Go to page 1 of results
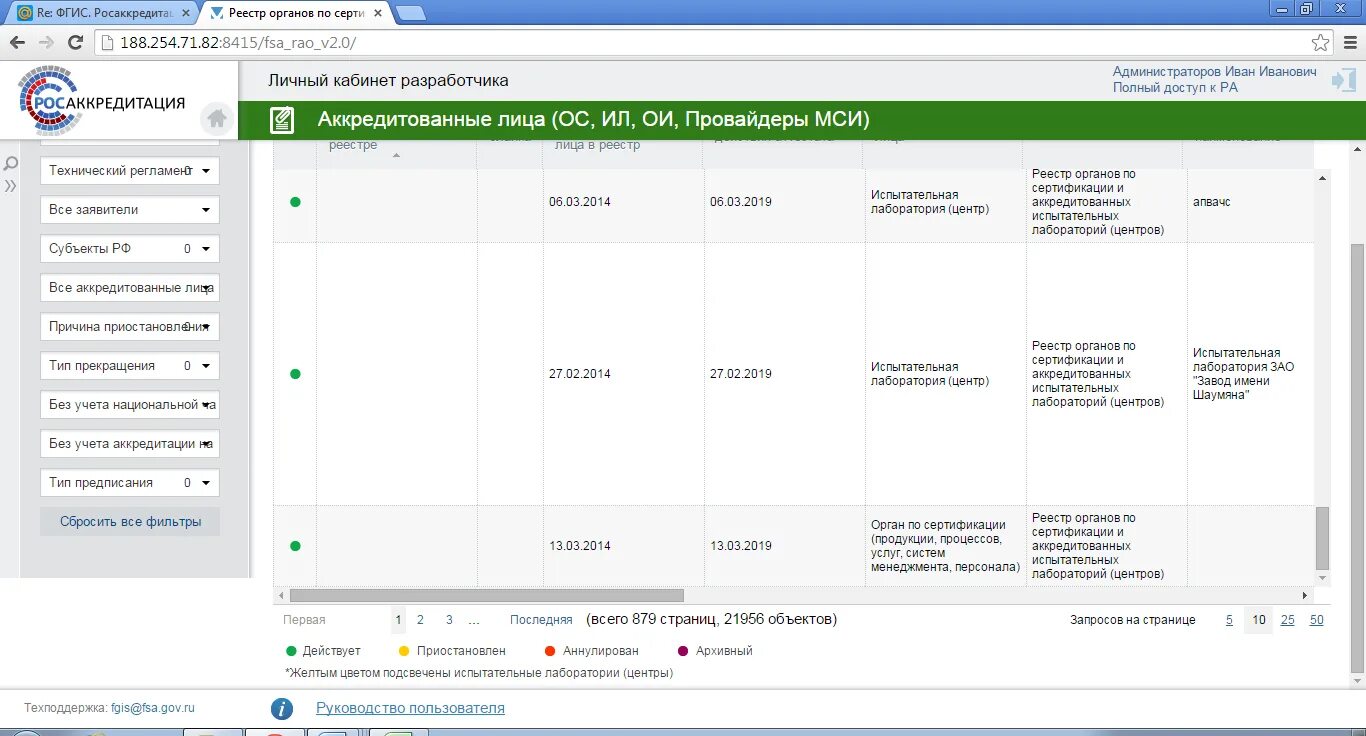Viewport: 1366px width, 736px height. click(398, 620)
